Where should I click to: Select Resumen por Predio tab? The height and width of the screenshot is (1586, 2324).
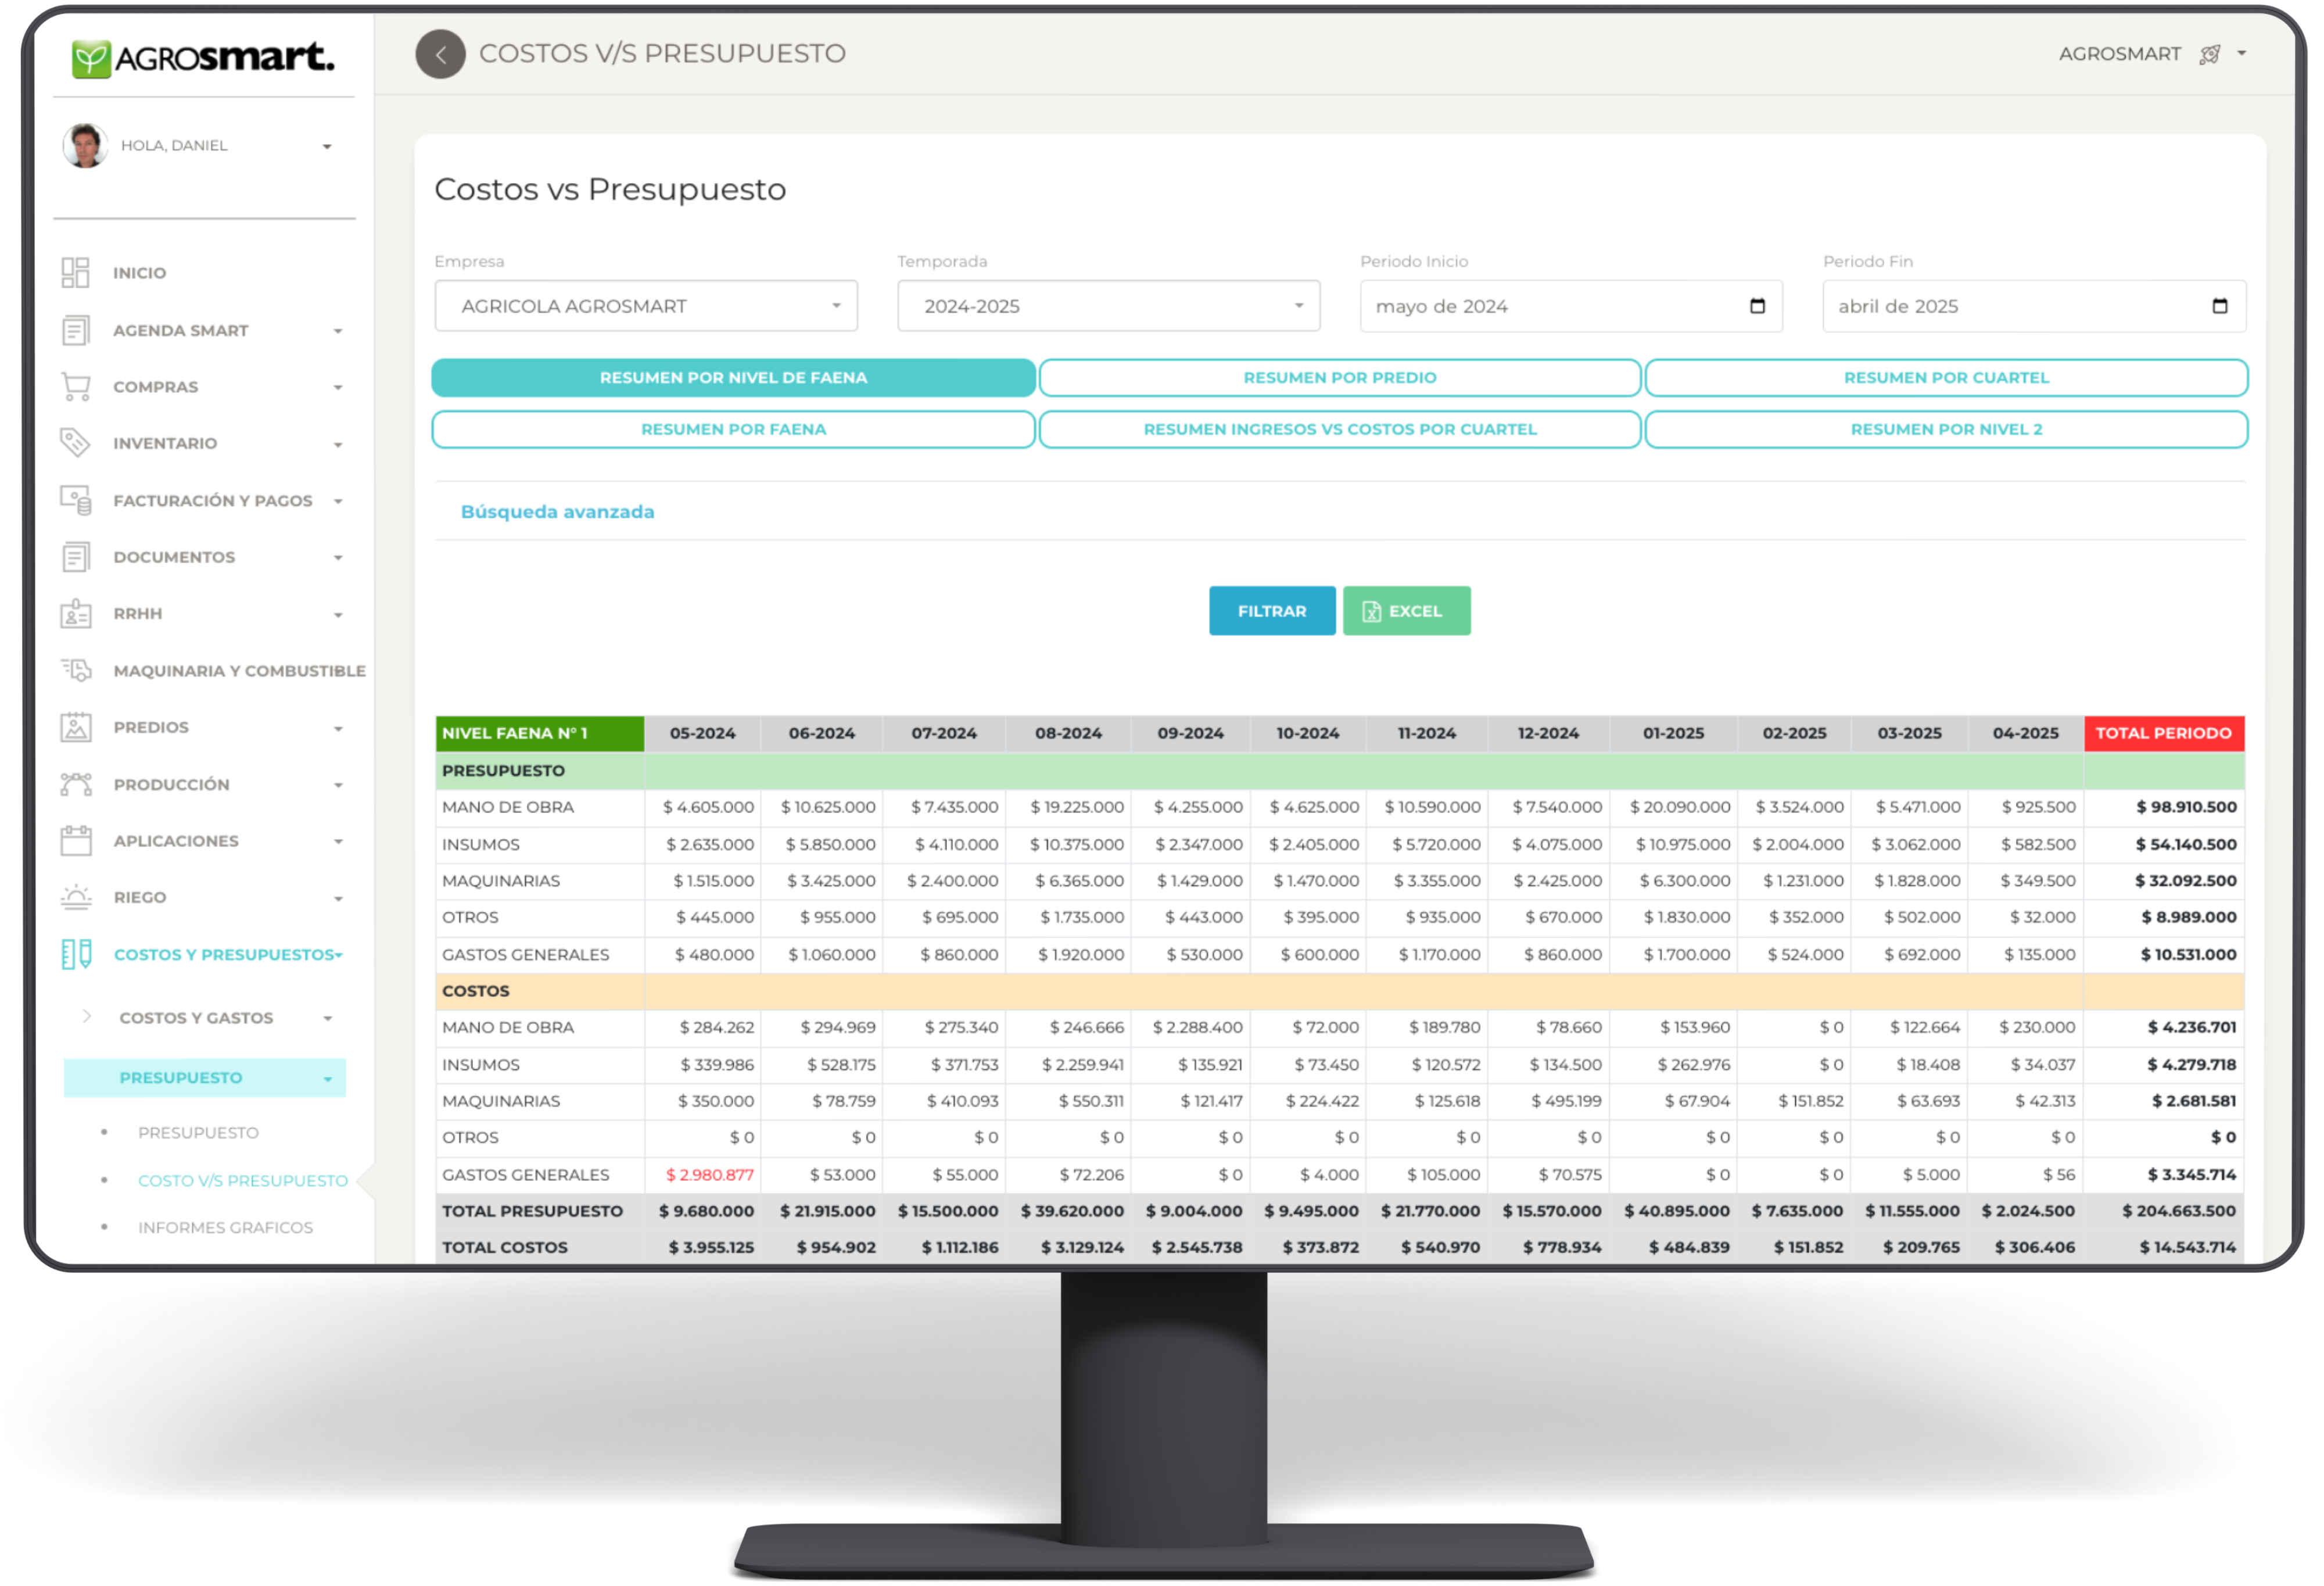1339,377
